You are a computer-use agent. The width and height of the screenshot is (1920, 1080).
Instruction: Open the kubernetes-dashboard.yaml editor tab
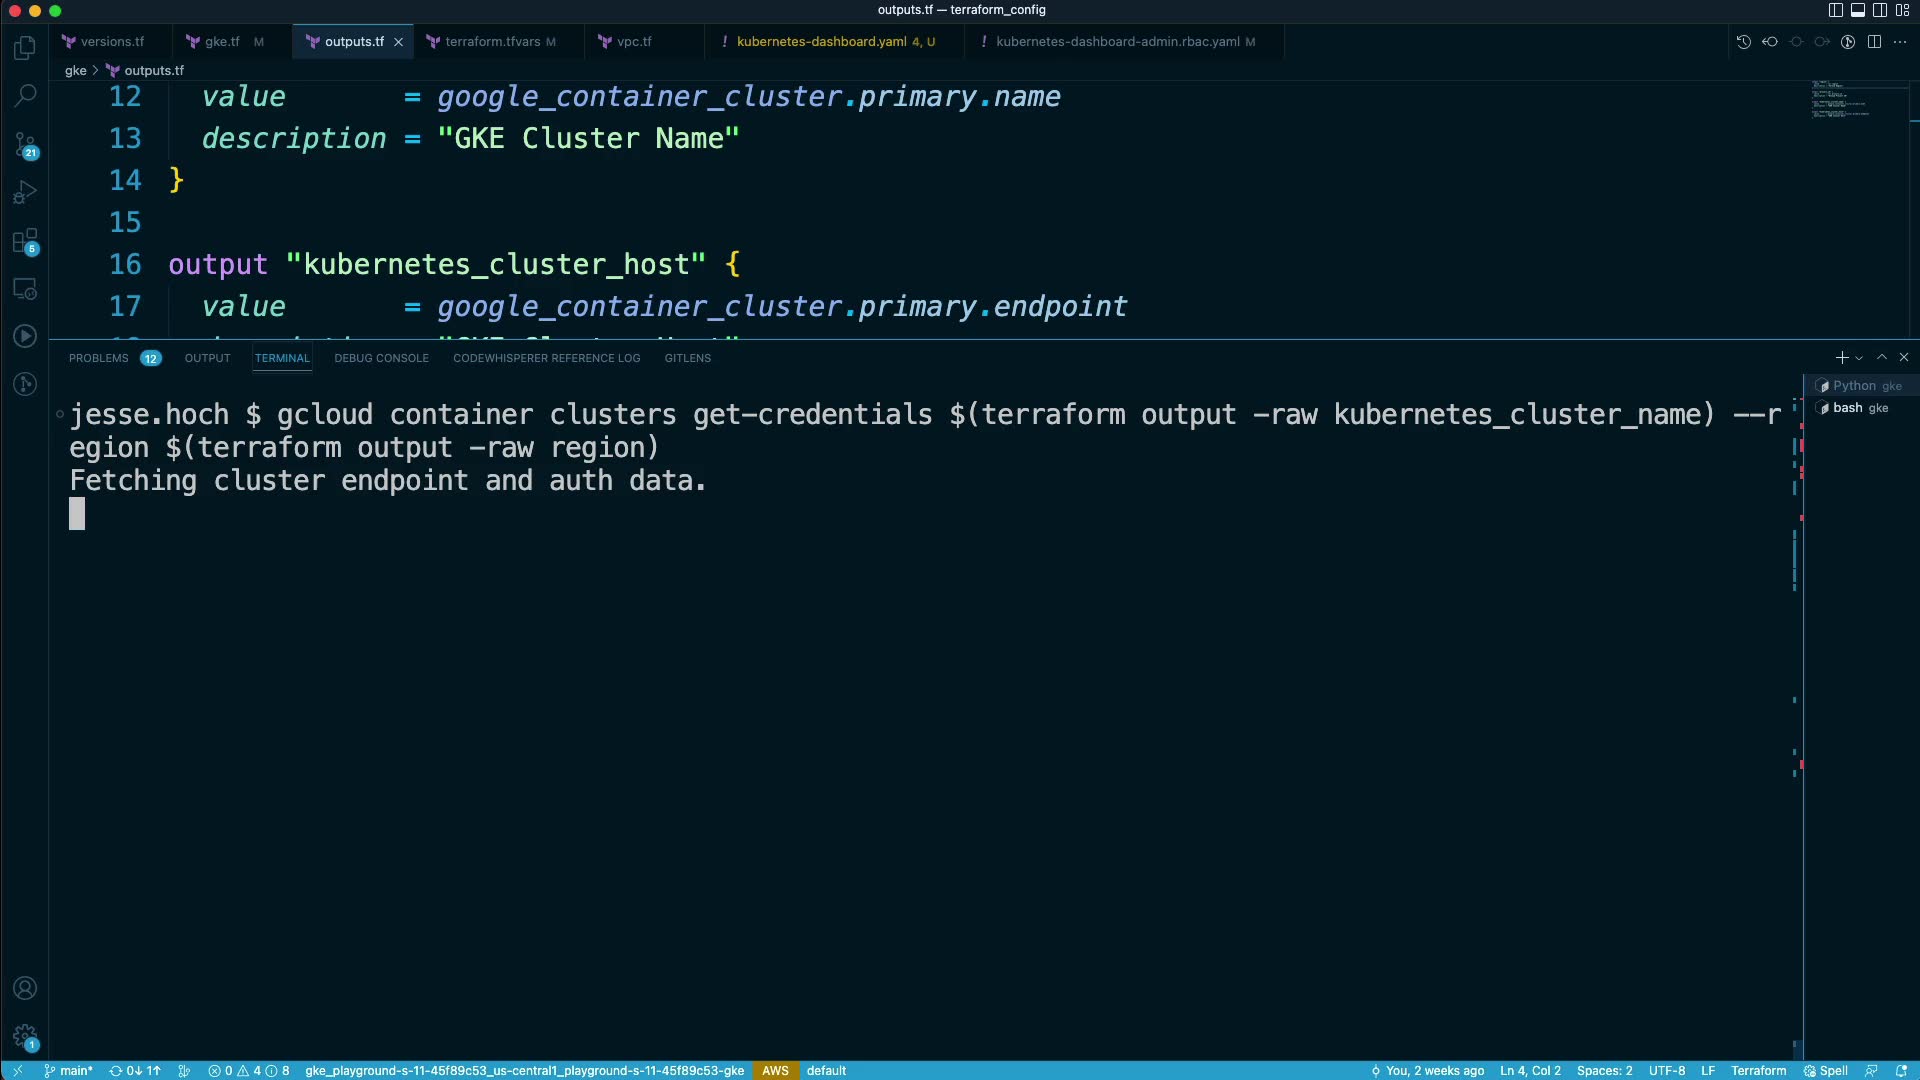(821, 42)
